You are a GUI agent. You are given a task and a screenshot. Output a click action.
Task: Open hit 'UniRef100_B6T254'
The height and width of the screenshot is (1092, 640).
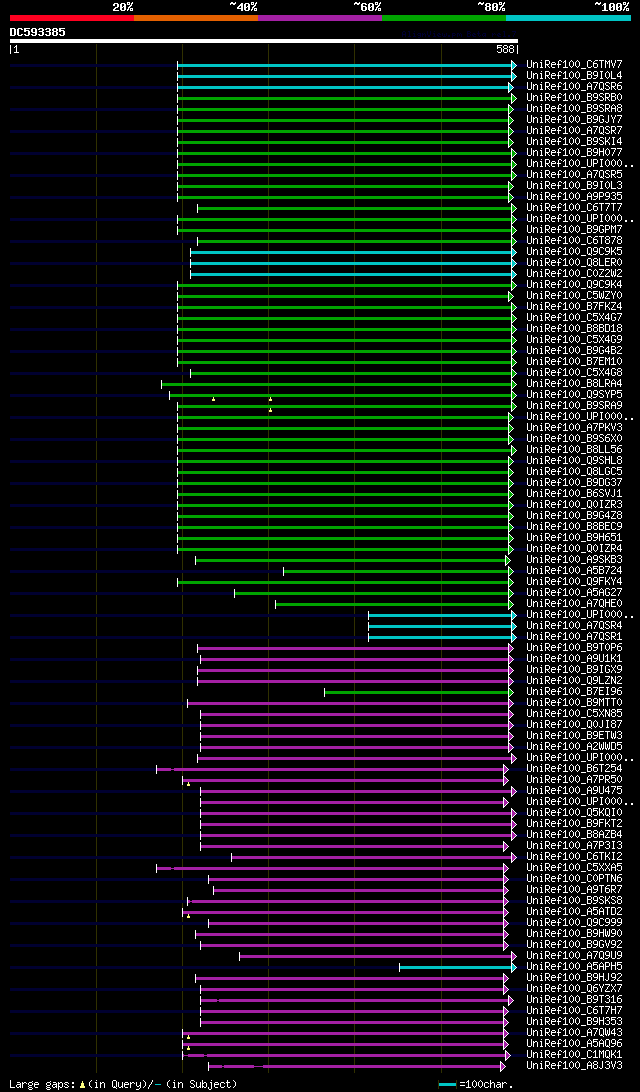pos(574,769)
